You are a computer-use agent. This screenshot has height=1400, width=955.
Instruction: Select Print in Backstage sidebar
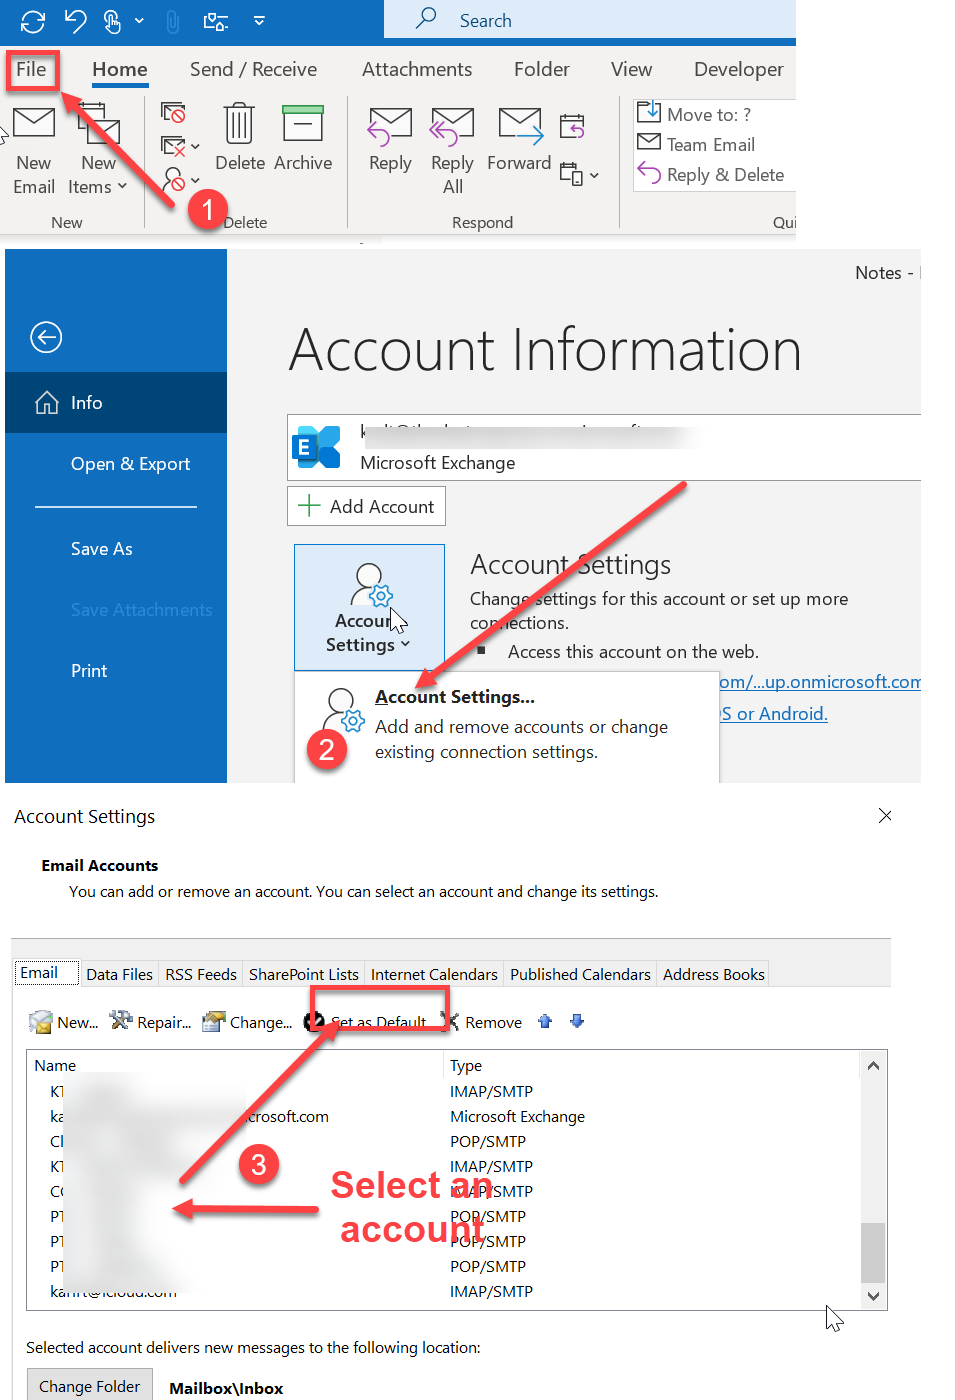point(89,671)
